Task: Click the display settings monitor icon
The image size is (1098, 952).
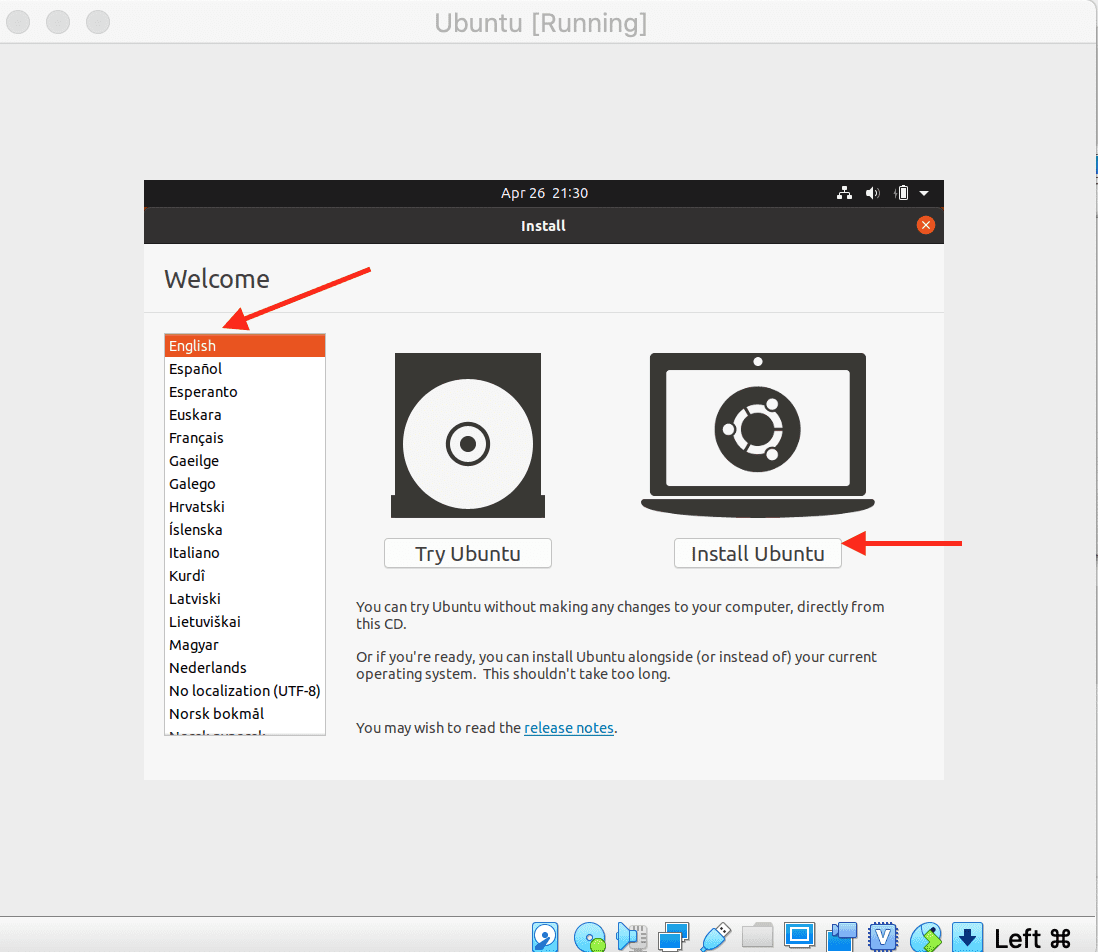Action: (x=799, y=937)
